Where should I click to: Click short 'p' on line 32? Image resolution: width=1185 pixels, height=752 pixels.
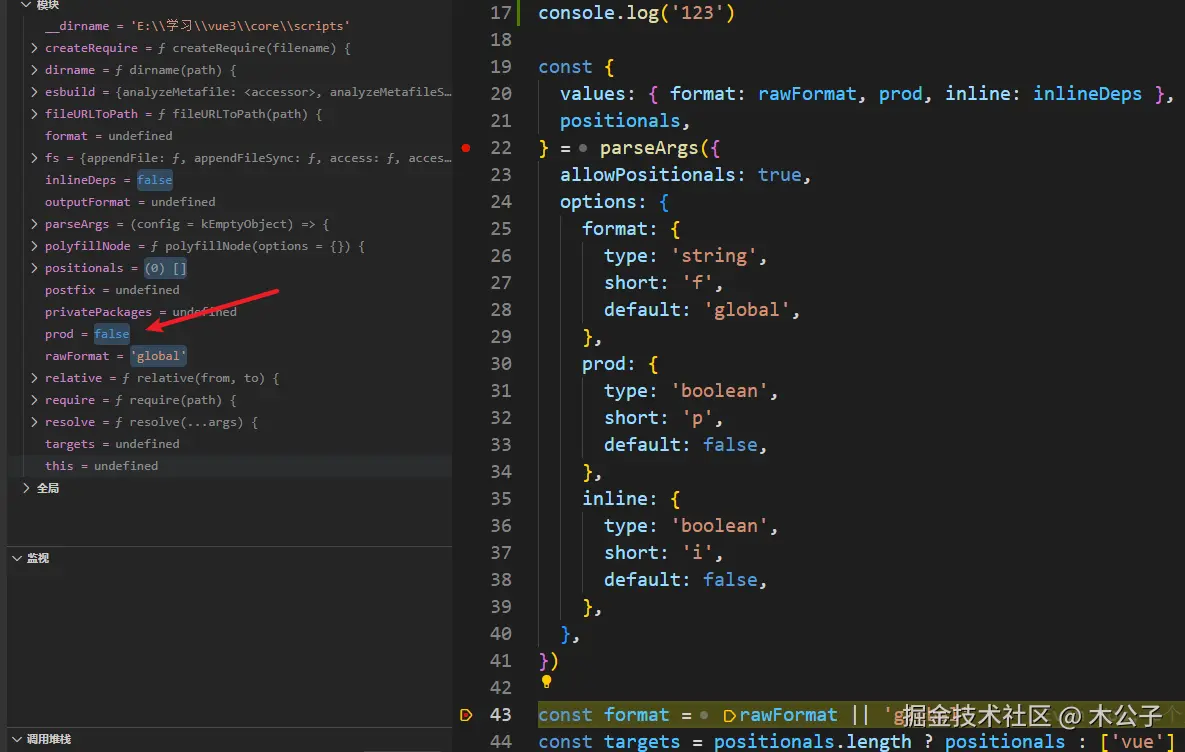698,418
